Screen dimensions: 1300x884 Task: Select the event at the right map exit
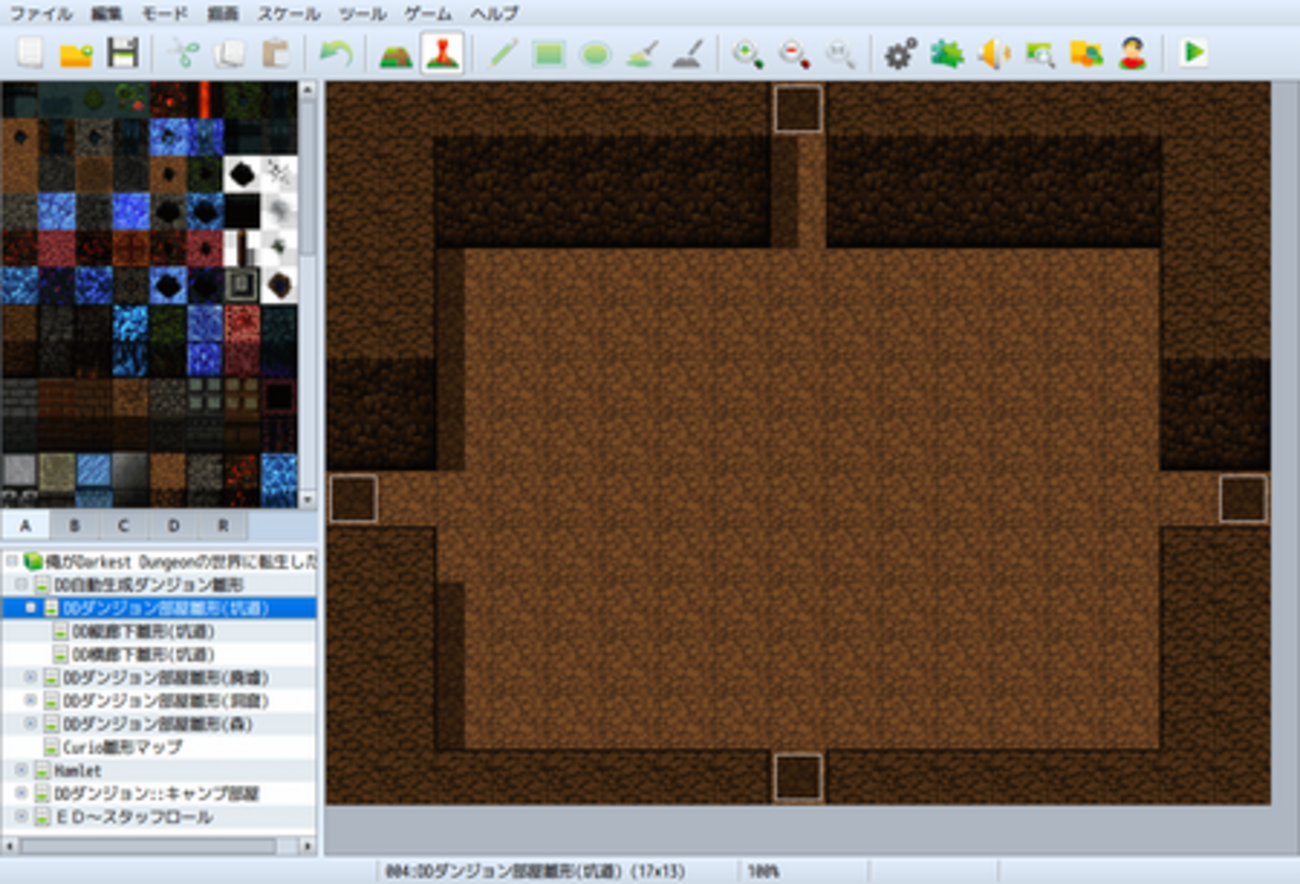pyautogui.click(x=1243, y=499)
